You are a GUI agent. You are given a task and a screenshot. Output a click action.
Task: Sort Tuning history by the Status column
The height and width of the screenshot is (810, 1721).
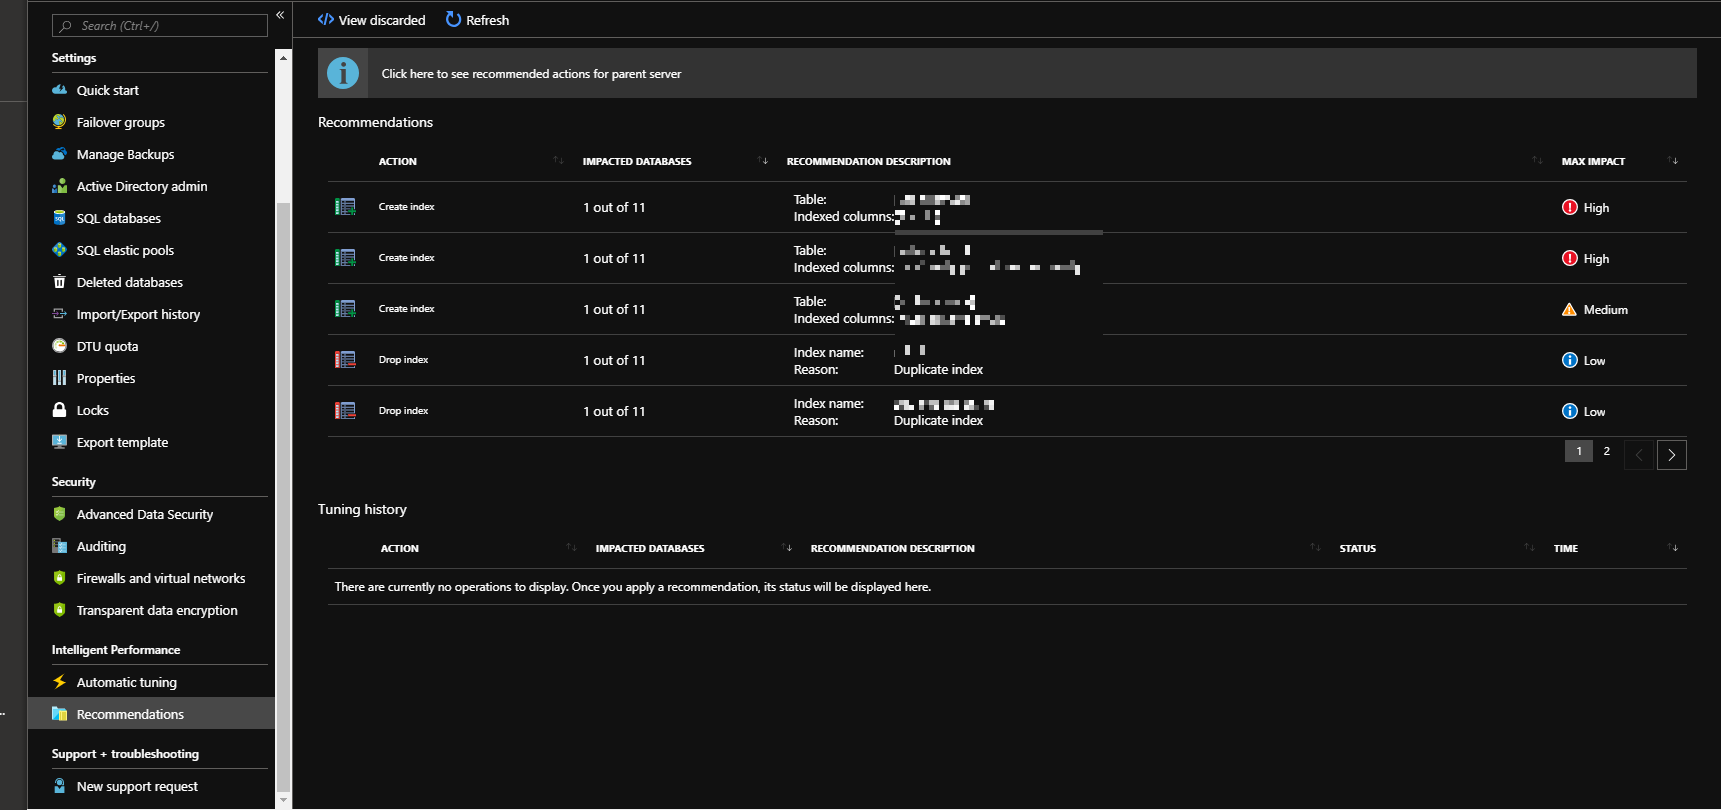pos(1529,548)
